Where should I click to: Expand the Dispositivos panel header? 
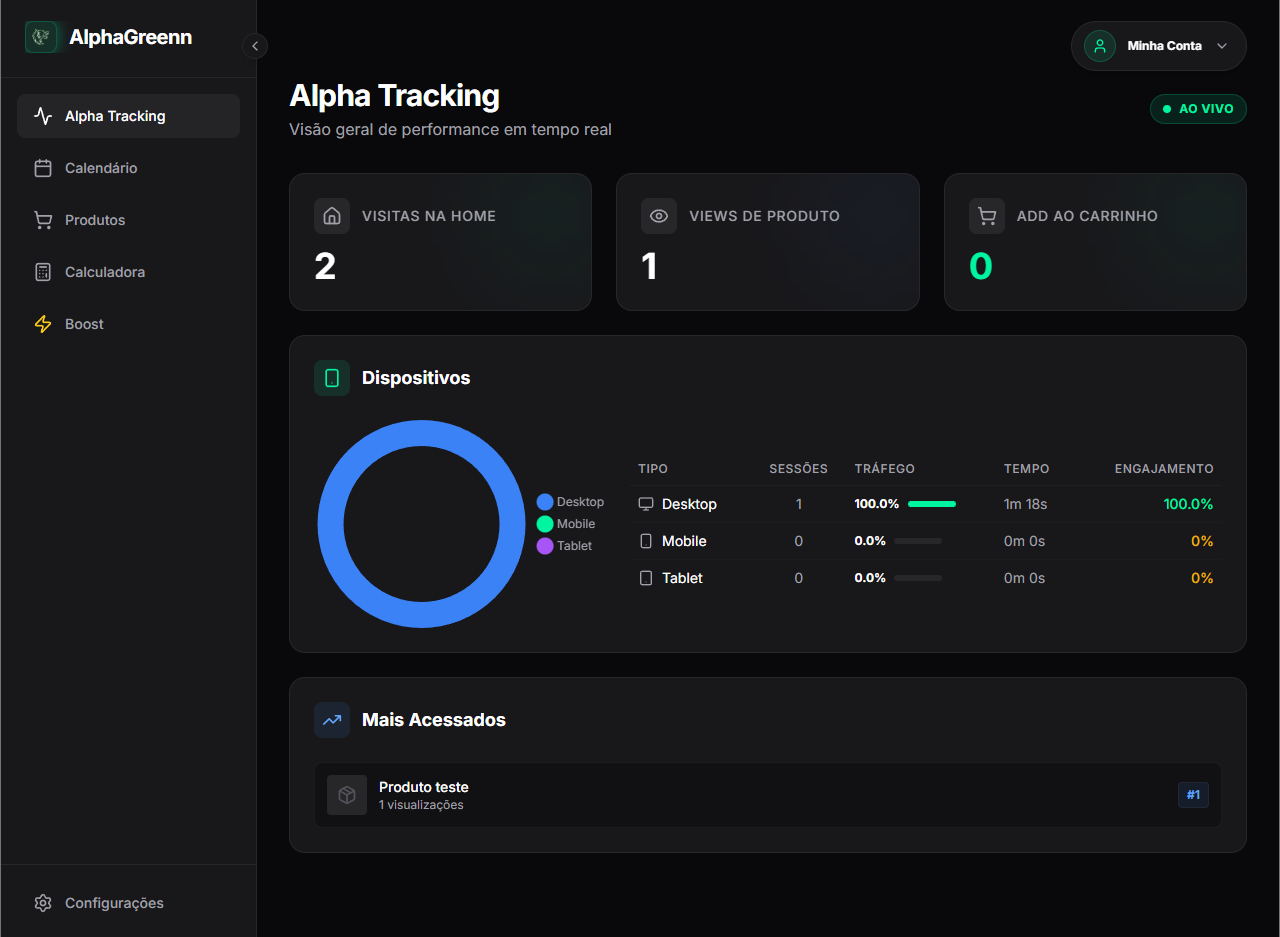click(417, 377)
